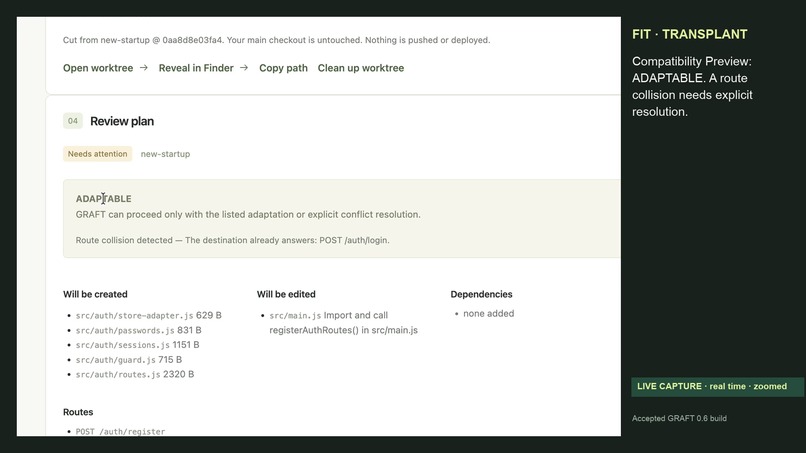The height and width of the screenshot is (453, 806).
Task: Click src/auth/routes.js file entry
Action: (135, 374)
